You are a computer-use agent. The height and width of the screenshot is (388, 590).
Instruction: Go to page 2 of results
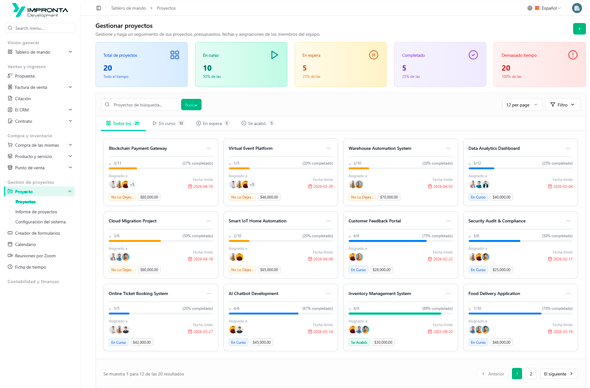[531, 374]
